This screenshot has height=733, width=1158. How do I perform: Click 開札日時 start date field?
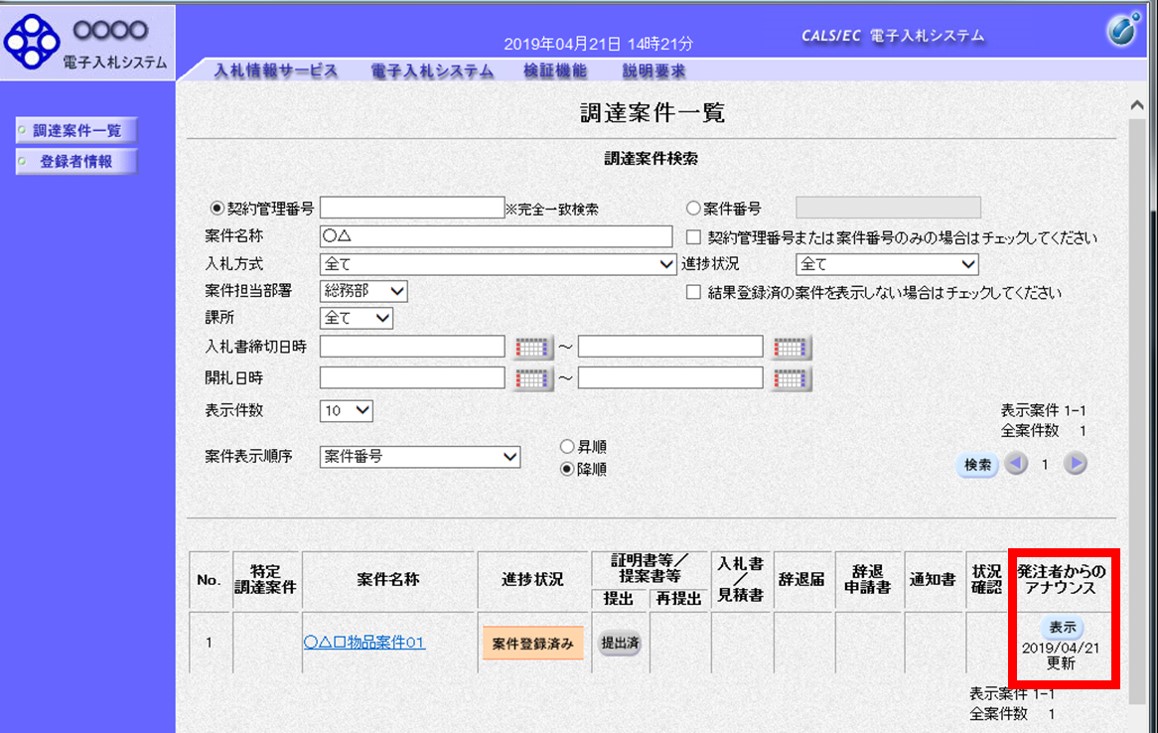pos(412,378)
